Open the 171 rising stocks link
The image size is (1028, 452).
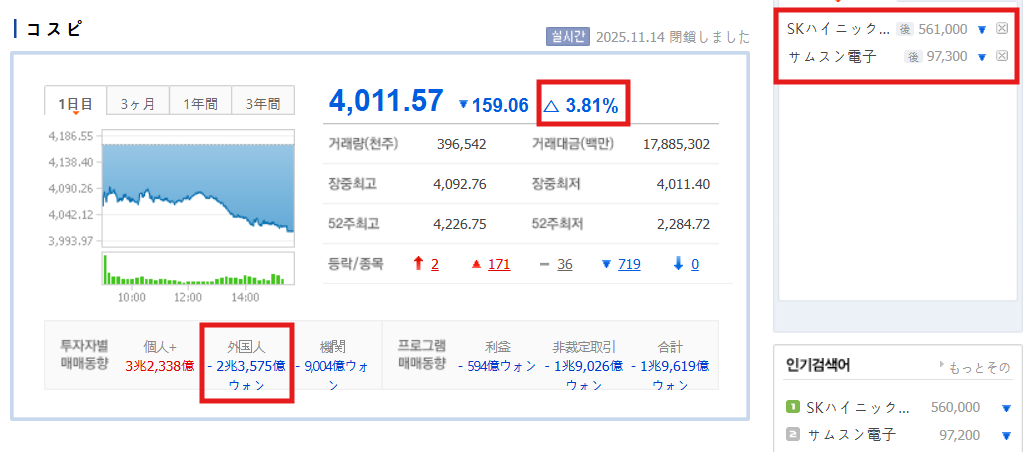click(x=499, y=264)
